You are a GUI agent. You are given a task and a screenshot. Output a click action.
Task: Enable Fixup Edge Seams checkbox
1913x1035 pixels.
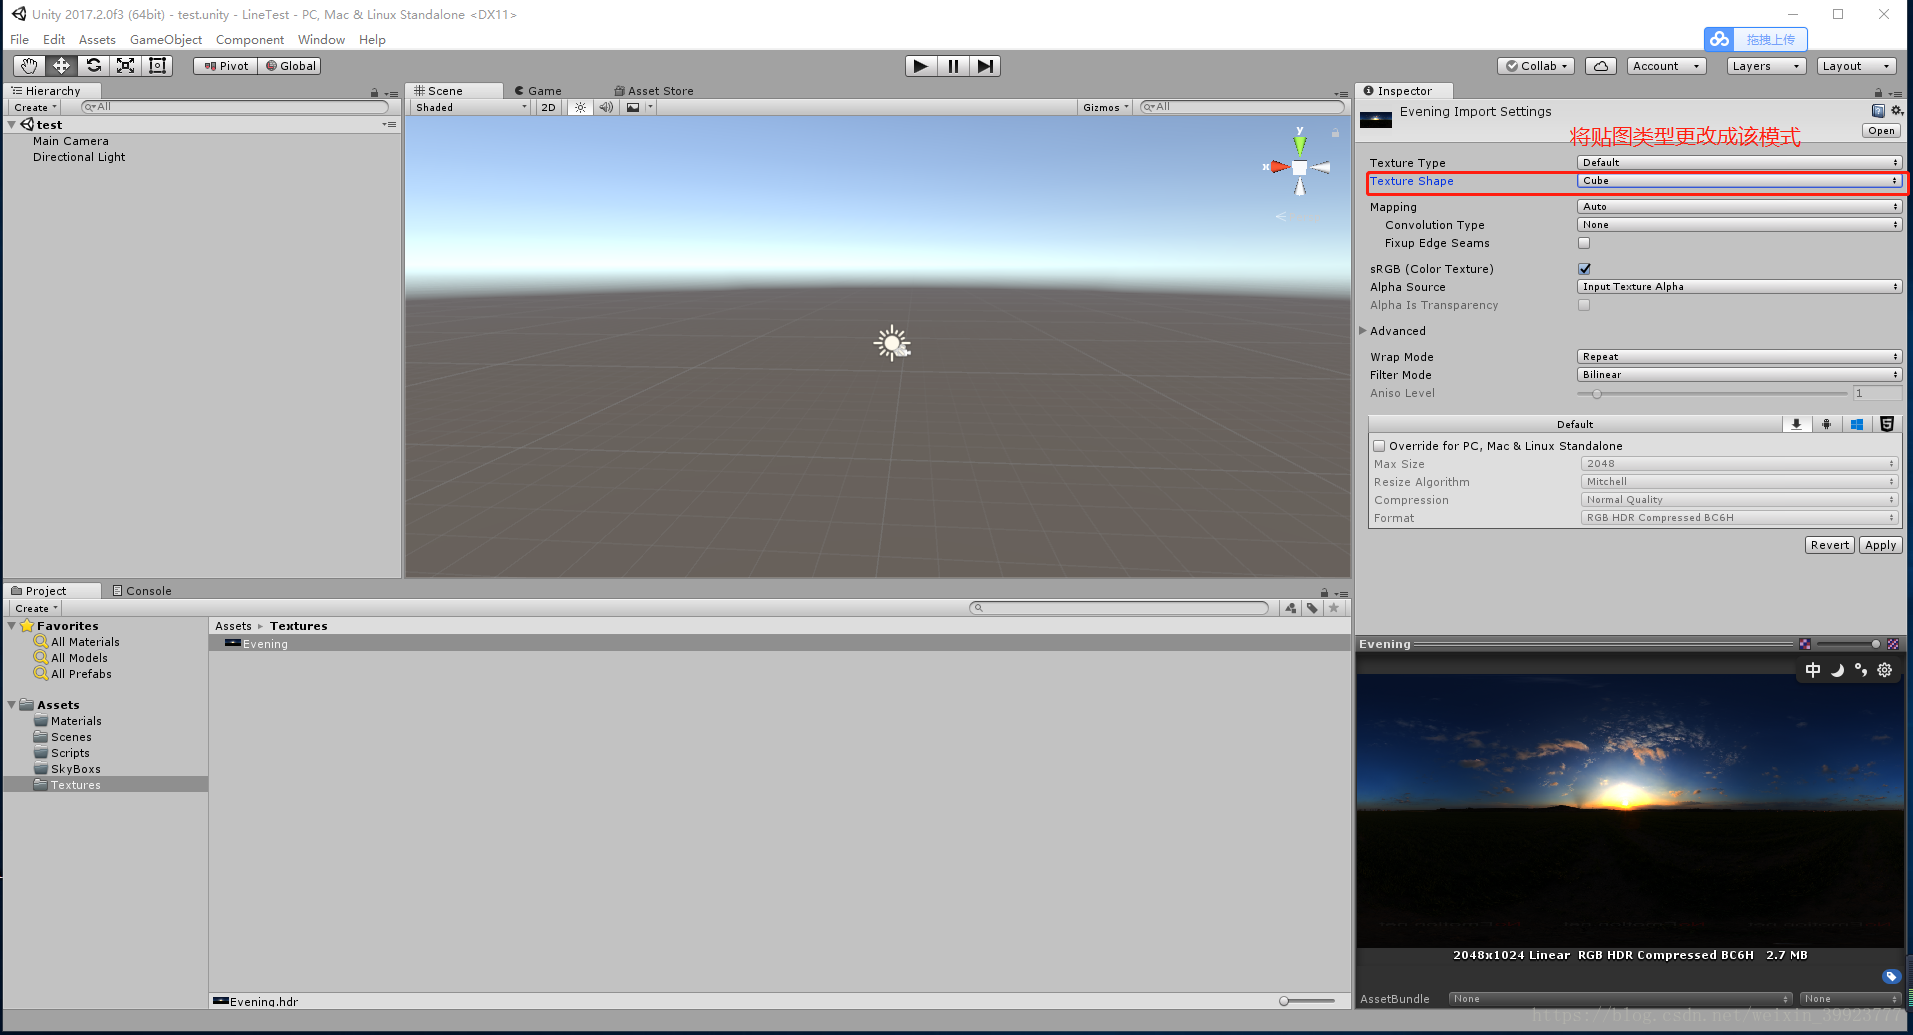(x=1584, y=243)
